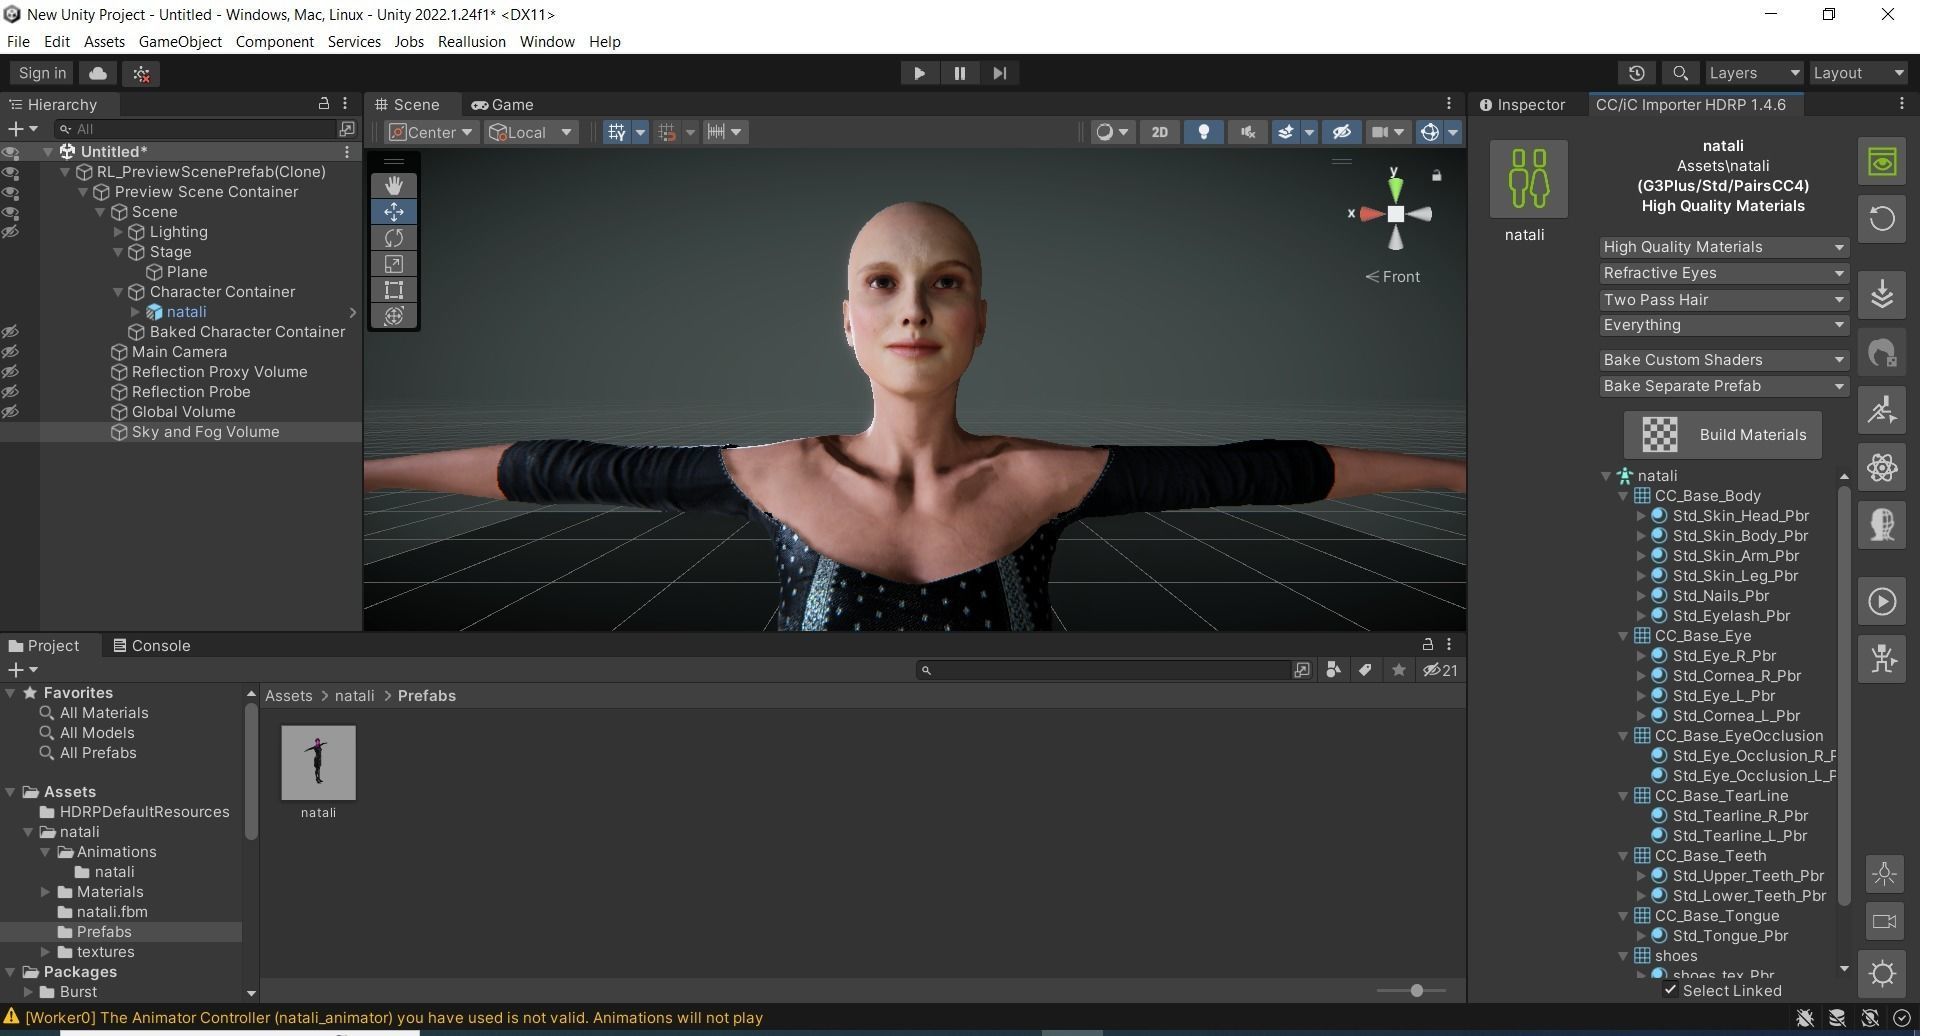Viewport: 1952px width, 1036px height.
Task: Click the Step frame button
Action: pyautogui.click(x=999, y=73)
